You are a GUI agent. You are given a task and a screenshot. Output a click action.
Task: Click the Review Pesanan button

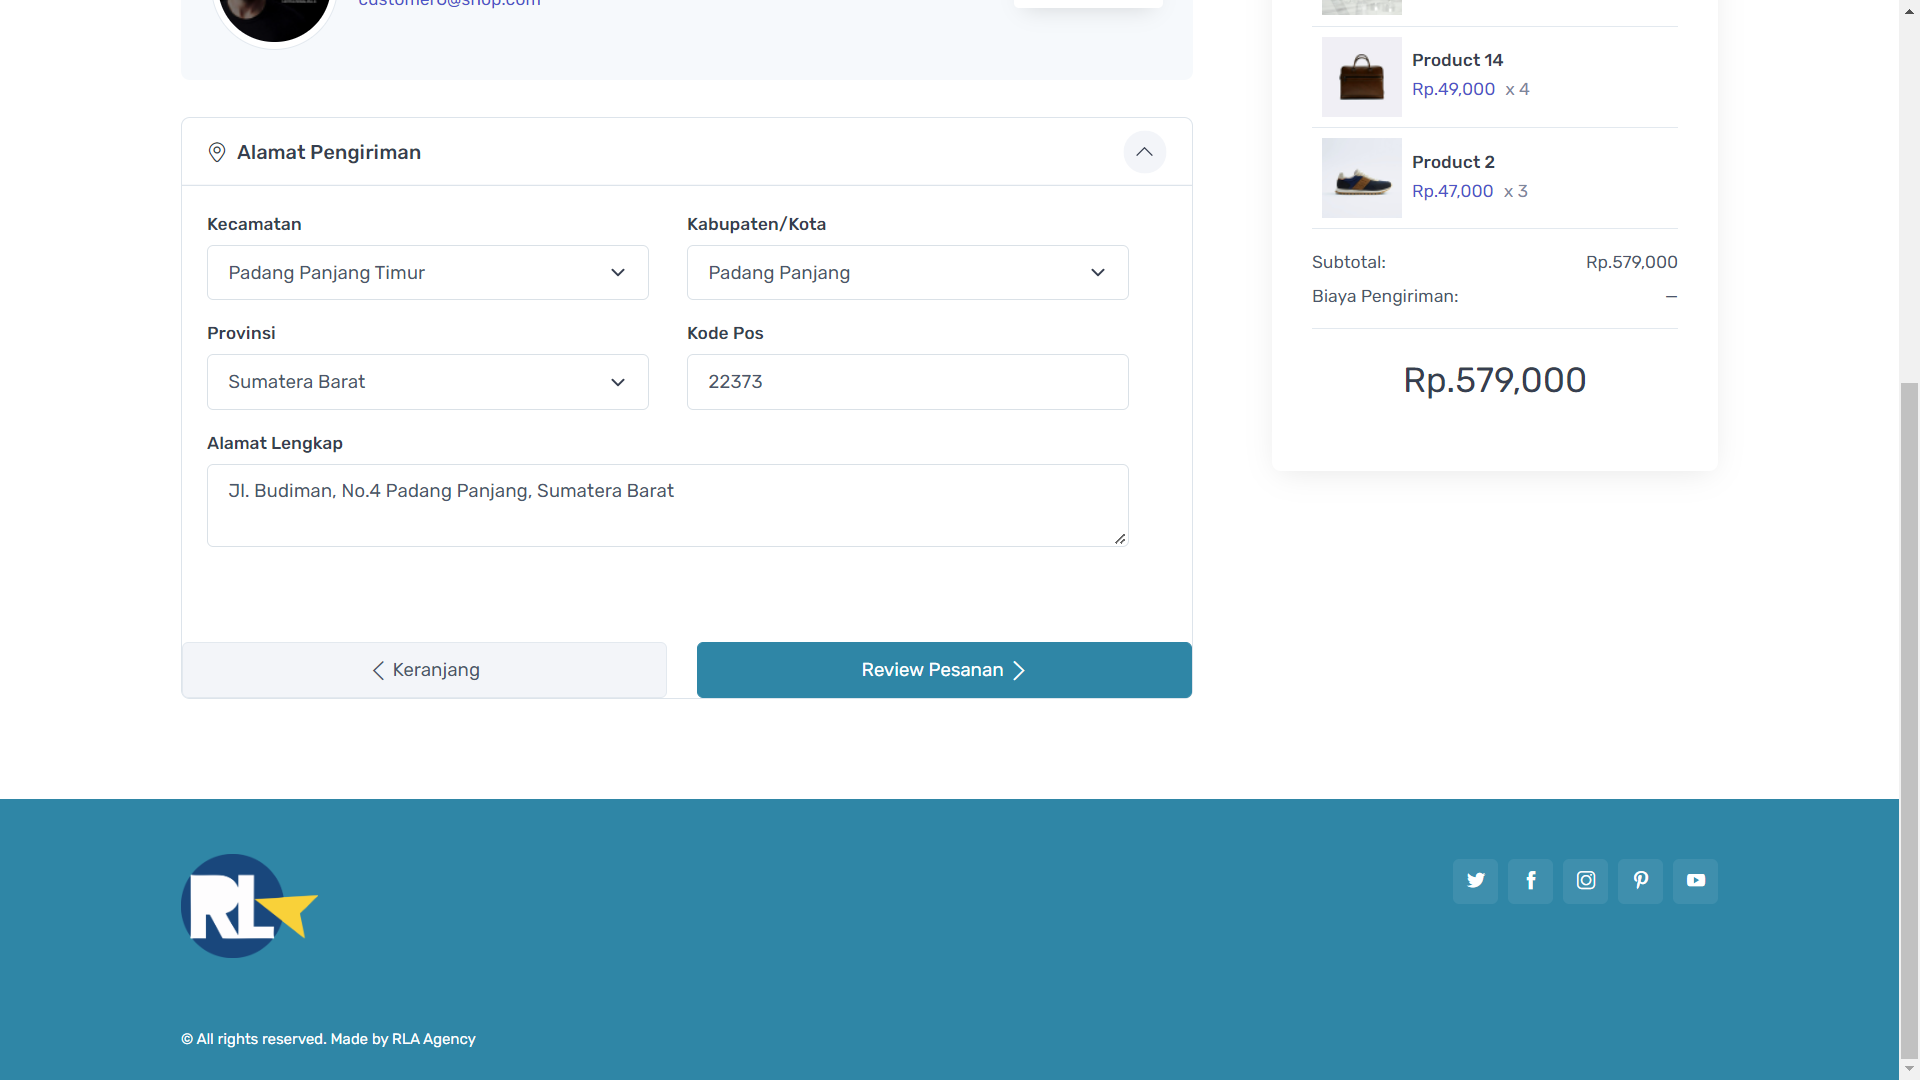(943, 670)
